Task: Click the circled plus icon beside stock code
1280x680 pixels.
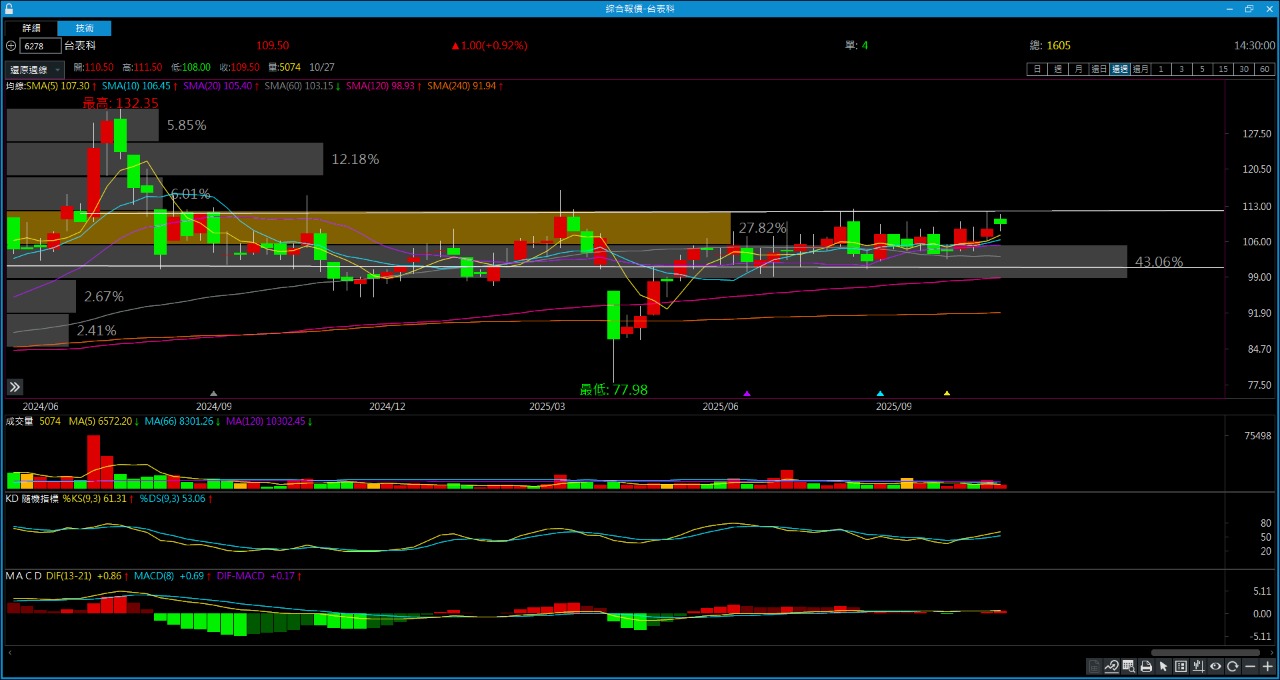Action: coord(11,46)
